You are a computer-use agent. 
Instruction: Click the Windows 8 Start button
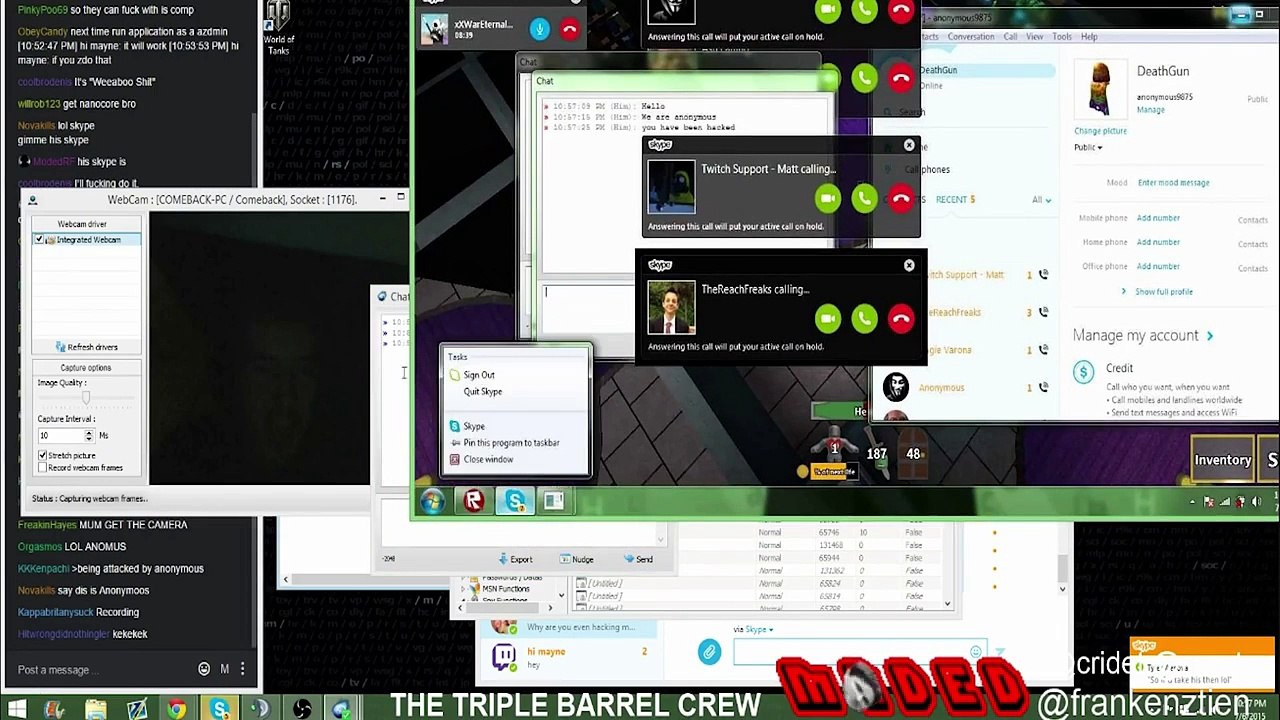click(17, 709)
